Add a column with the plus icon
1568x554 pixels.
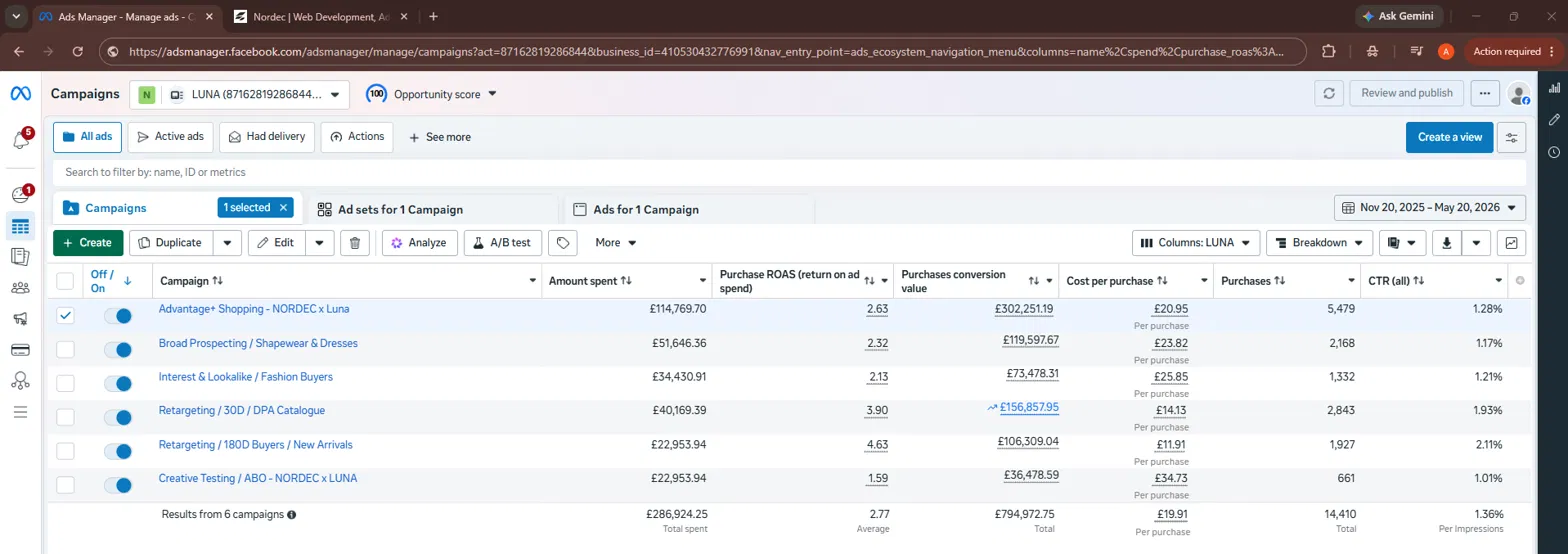pos(1520,281)
